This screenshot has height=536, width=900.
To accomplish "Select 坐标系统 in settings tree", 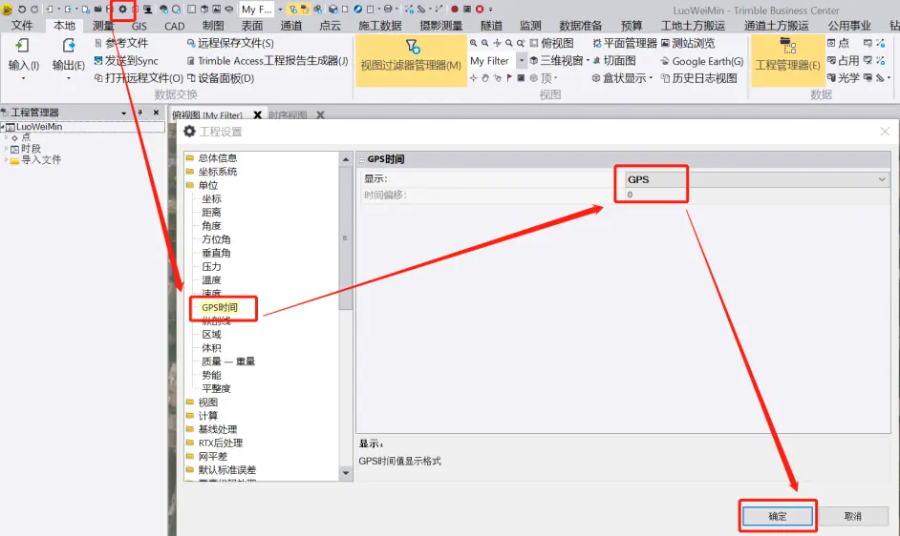I will [217, 171].
